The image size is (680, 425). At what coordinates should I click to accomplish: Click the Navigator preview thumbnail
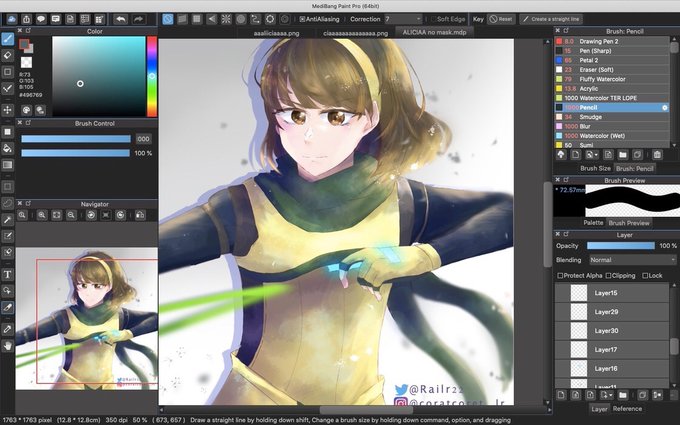tap(87, 319)
